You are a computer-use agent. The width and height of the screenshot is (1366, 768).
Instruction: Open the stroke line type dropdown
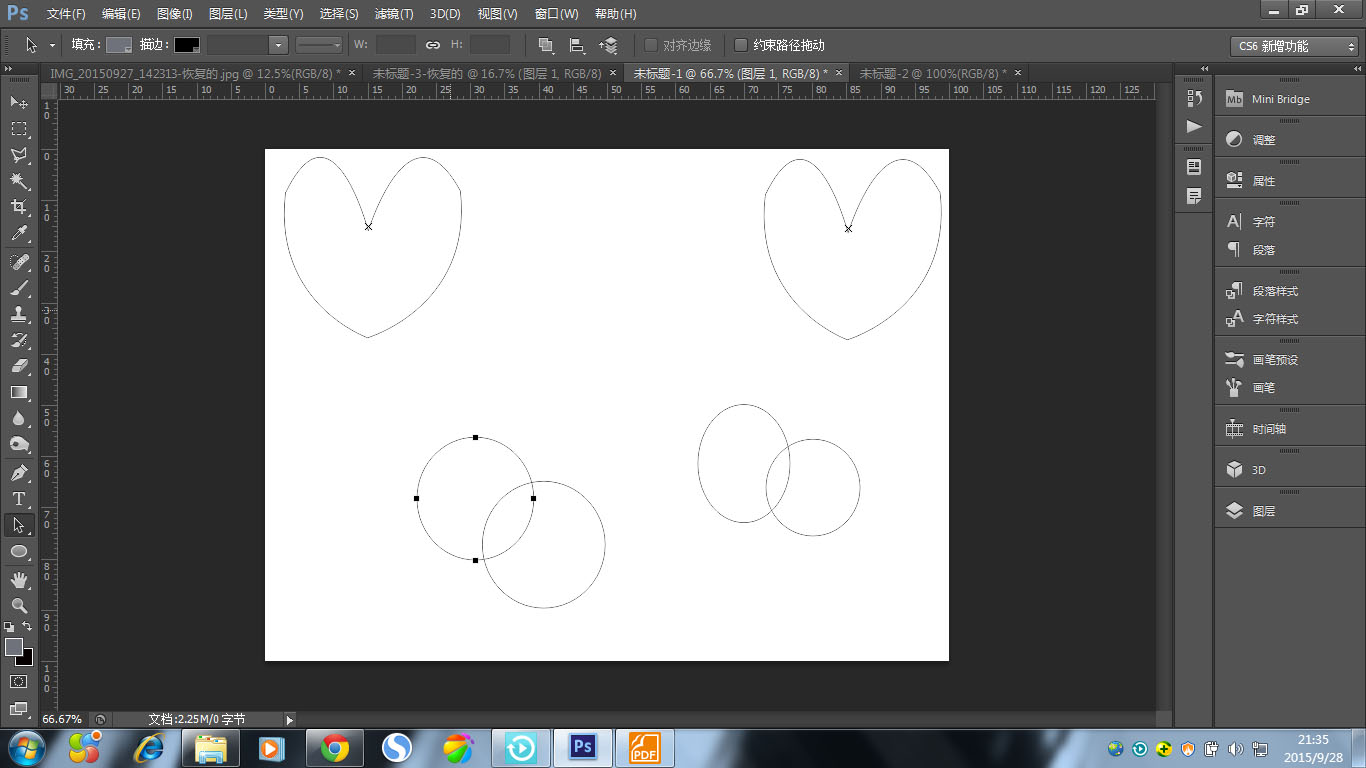point(319,45)
